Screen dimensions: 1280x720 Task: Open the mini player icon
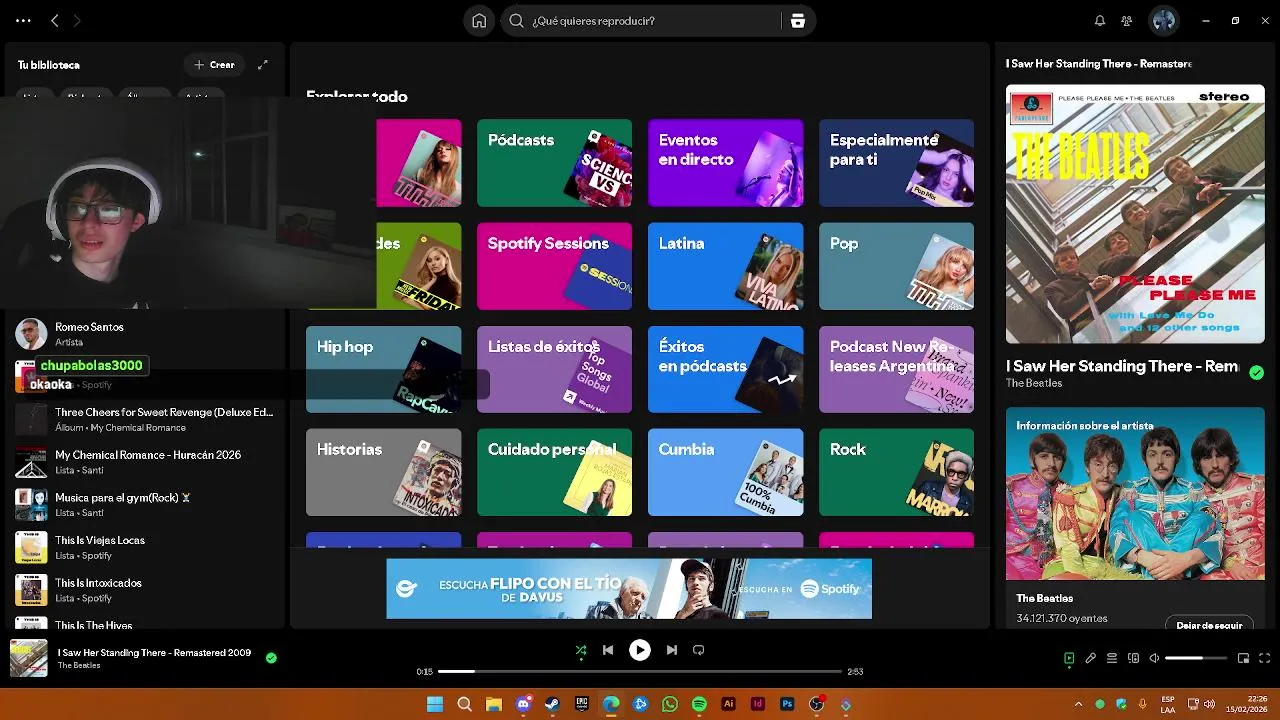click(x=1244, y=658)
